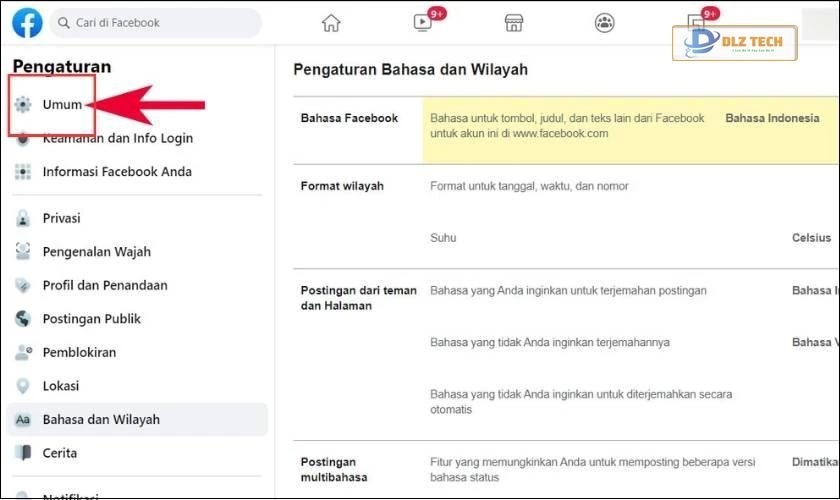Click the gear icon beside Umum
This screenshot has width=840, height=500.
point(24,105)
